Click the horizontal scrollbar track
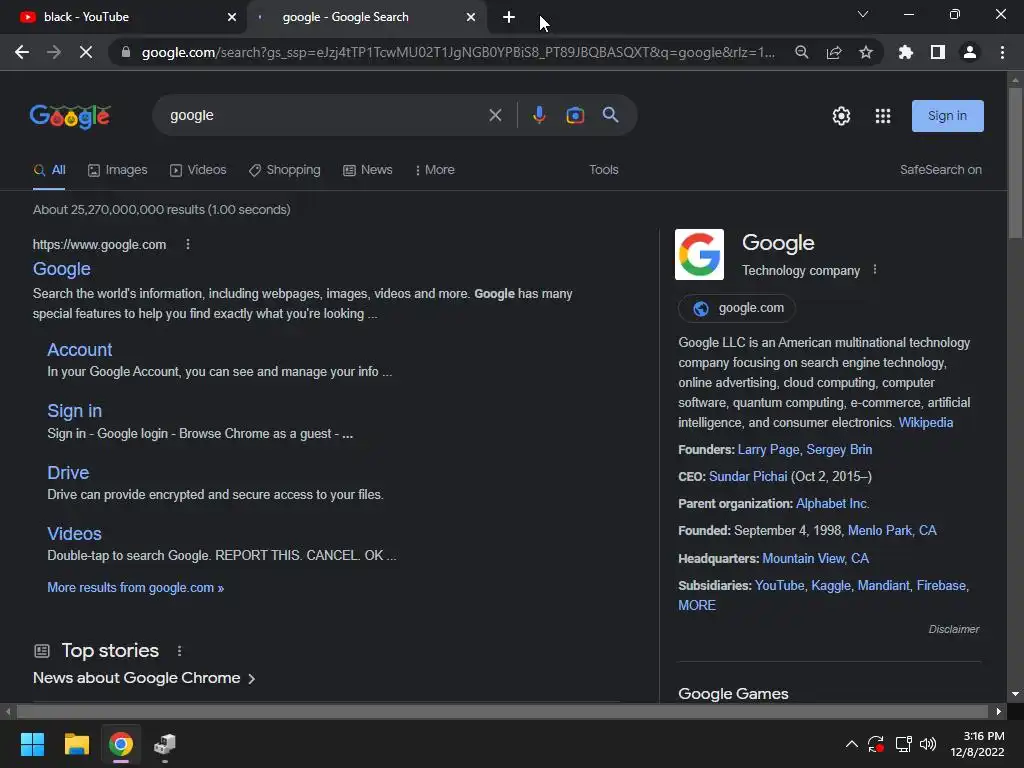Image resolution: width=1024 pixels, height=768 pixels. (x=502, y=711)
